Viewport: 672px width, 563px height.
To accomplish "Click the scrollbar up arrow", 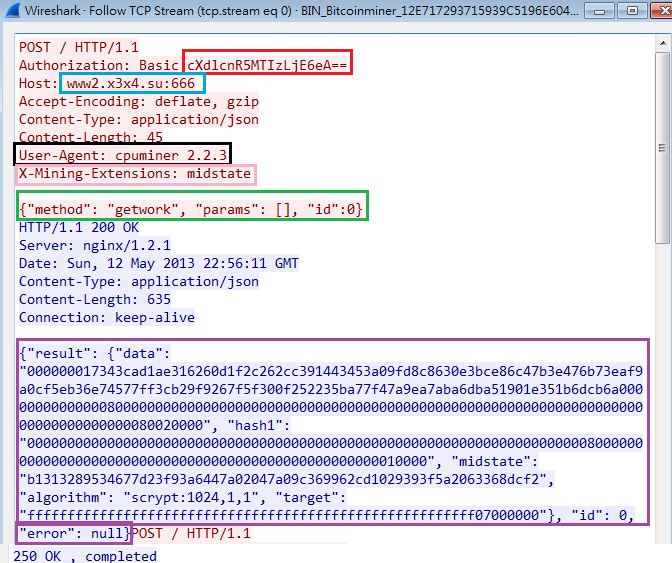I will click(663, 43).
